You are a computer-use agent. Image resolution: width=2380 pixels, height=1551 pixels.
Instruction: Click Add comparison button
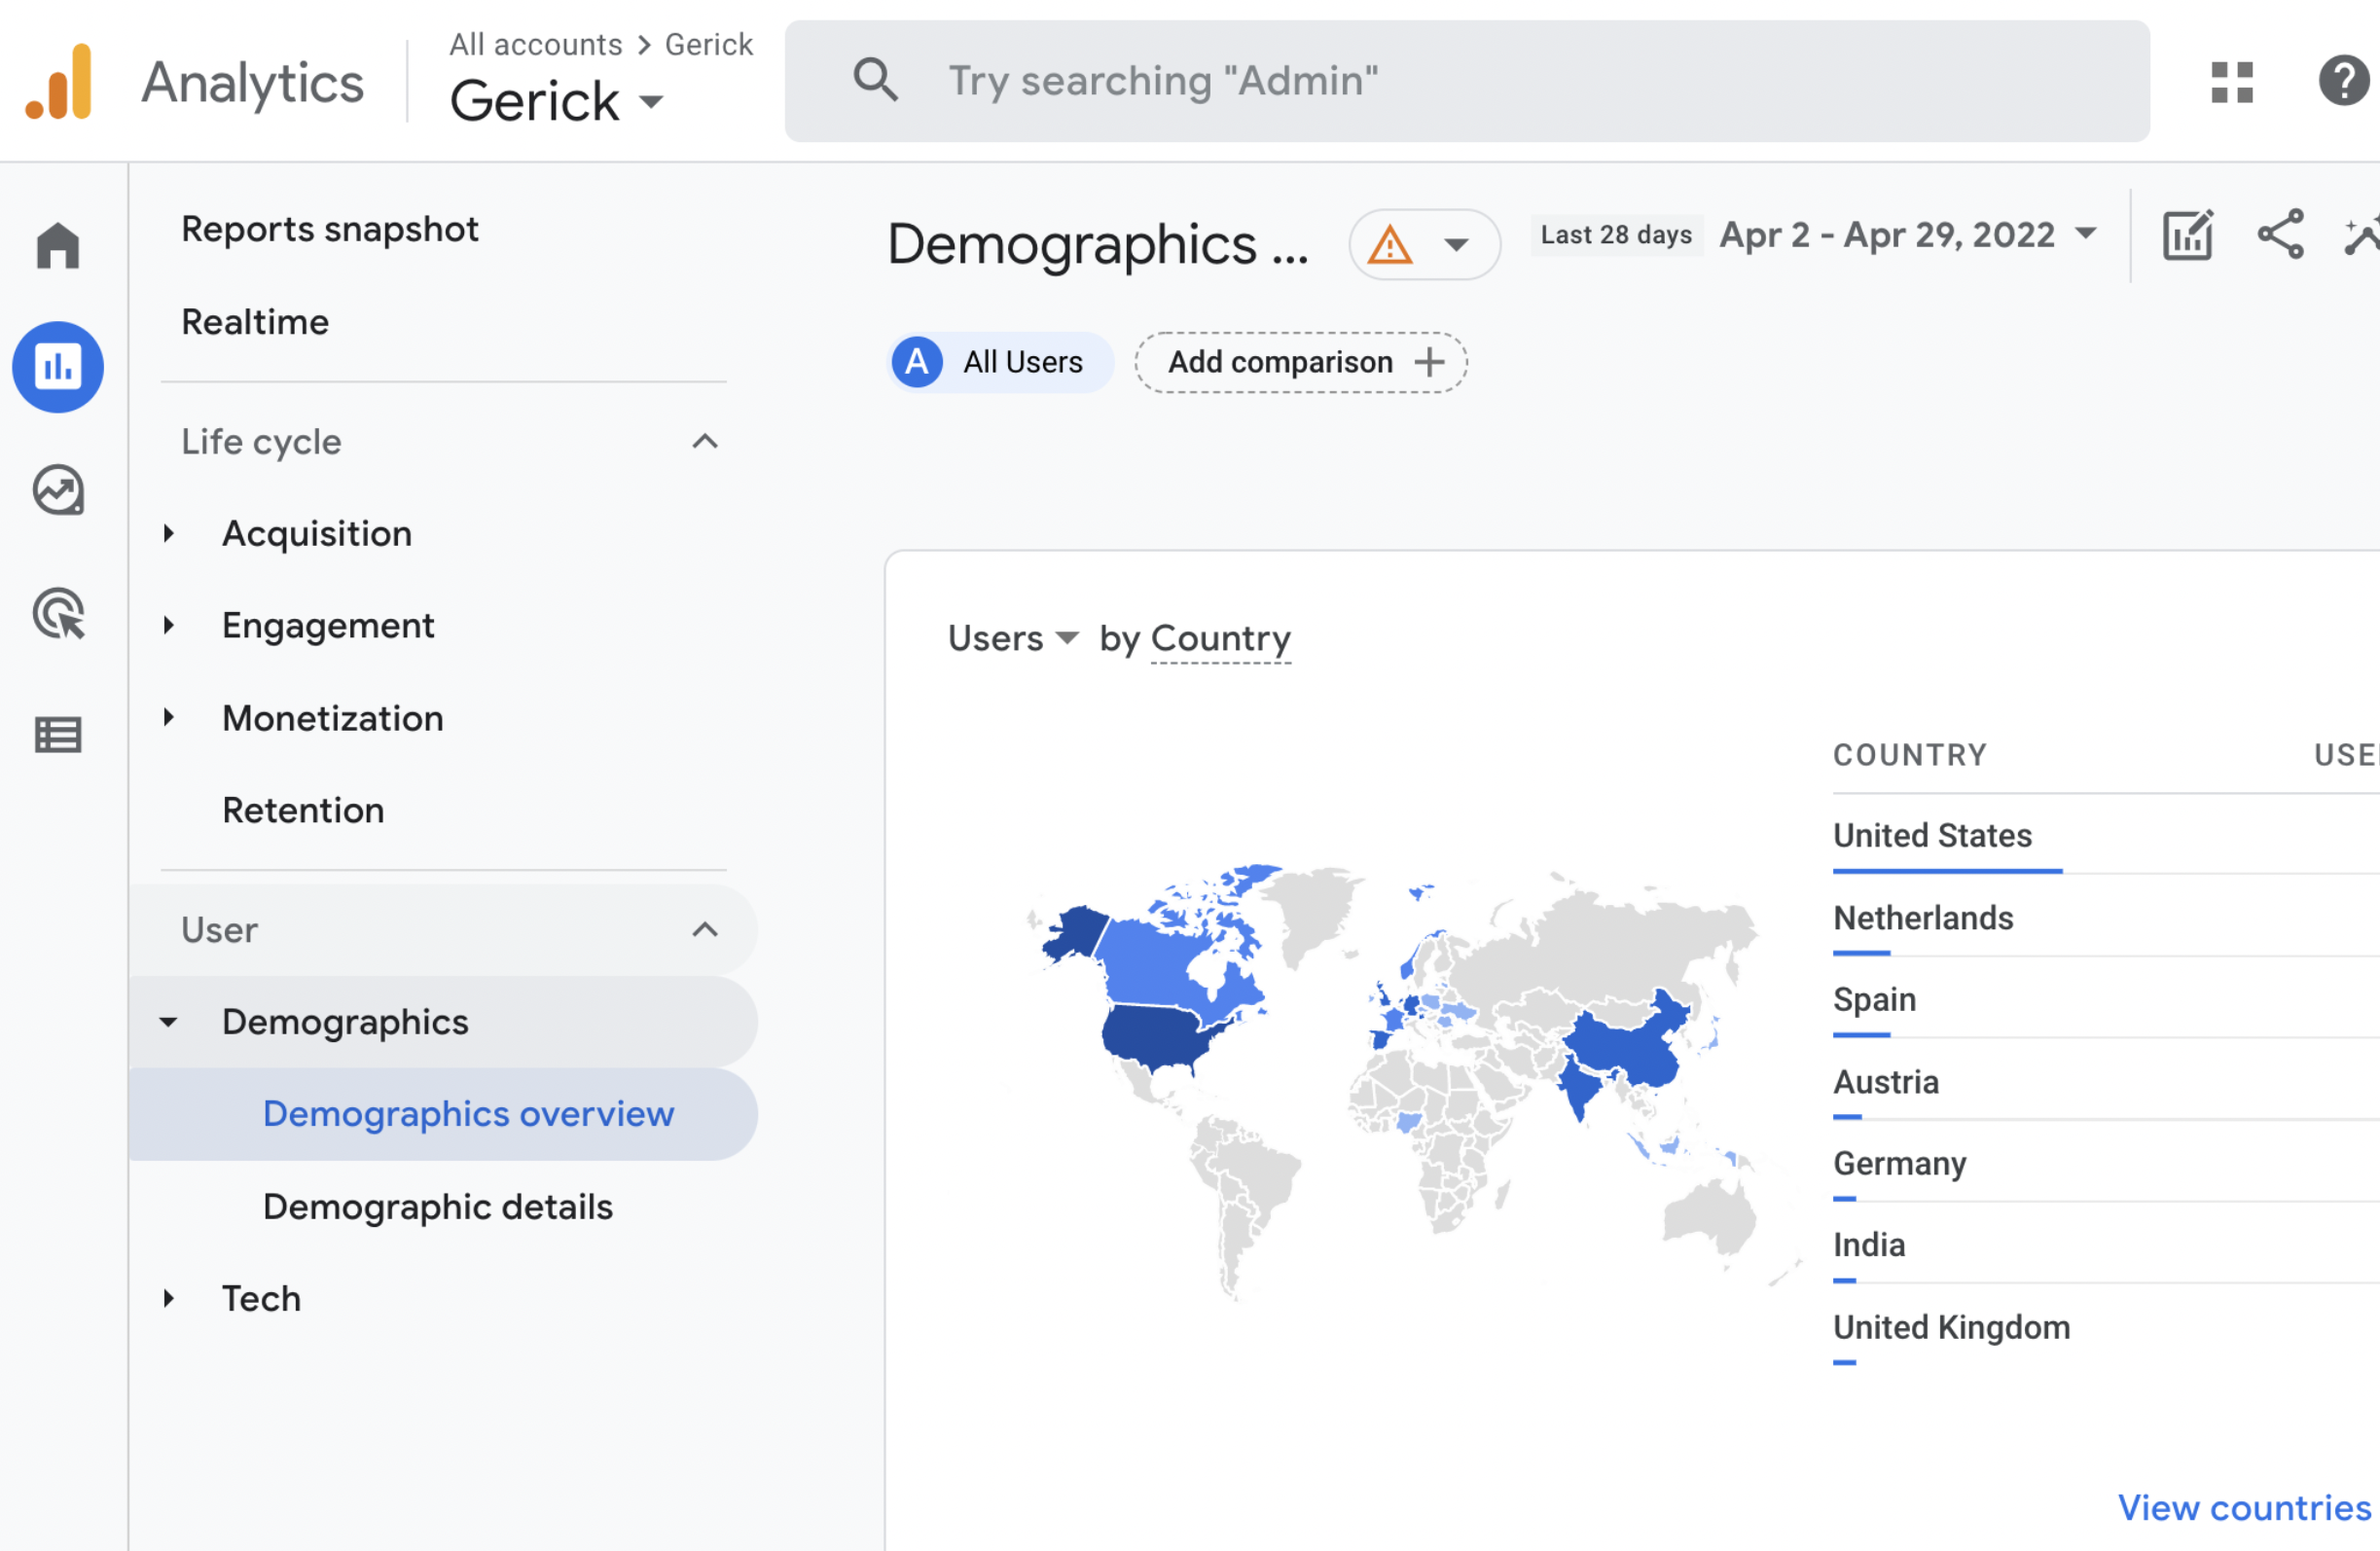pyautogui.click(x=1300, y=362)
